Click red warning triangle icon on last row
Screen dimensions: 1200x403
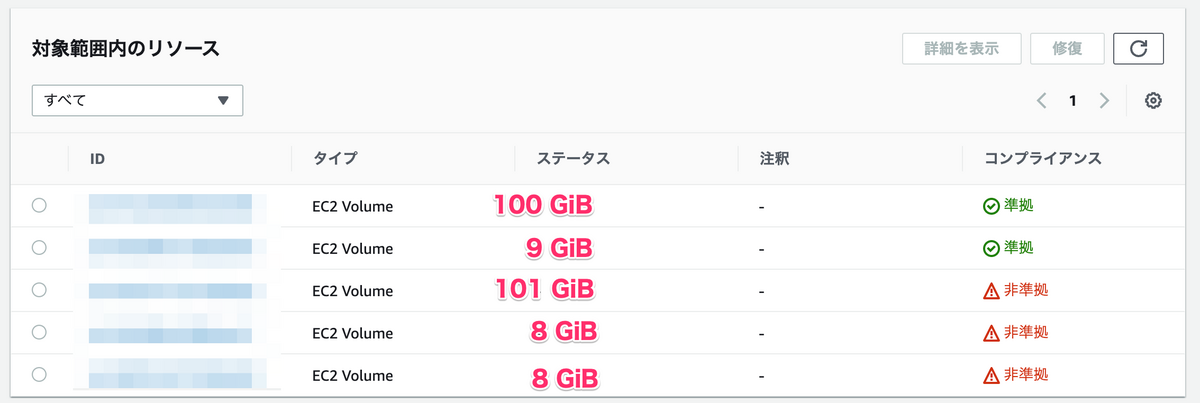[991, 375]
